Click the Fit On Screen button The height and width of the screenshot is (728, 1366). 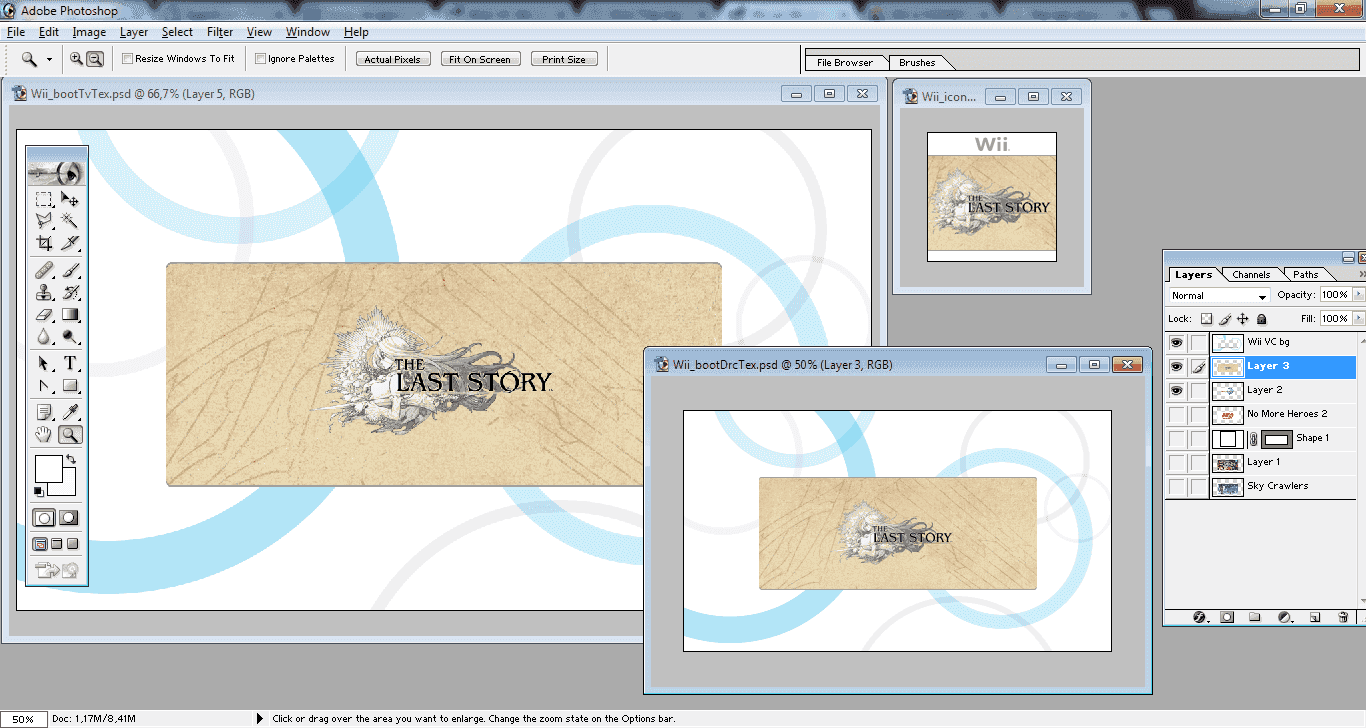click(x=480, y=59)
